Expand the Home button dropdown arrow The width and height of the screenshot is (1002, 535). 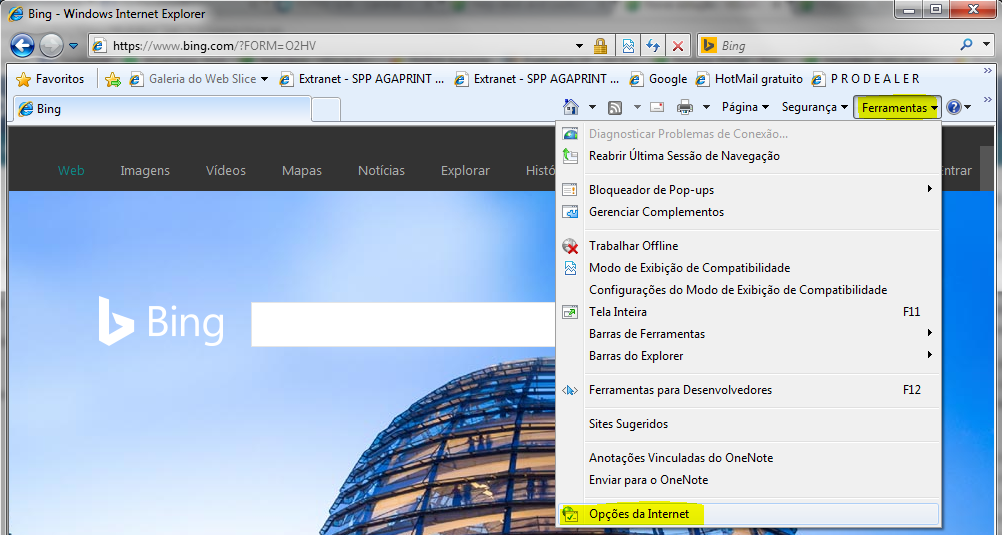(x=592, y=107)
